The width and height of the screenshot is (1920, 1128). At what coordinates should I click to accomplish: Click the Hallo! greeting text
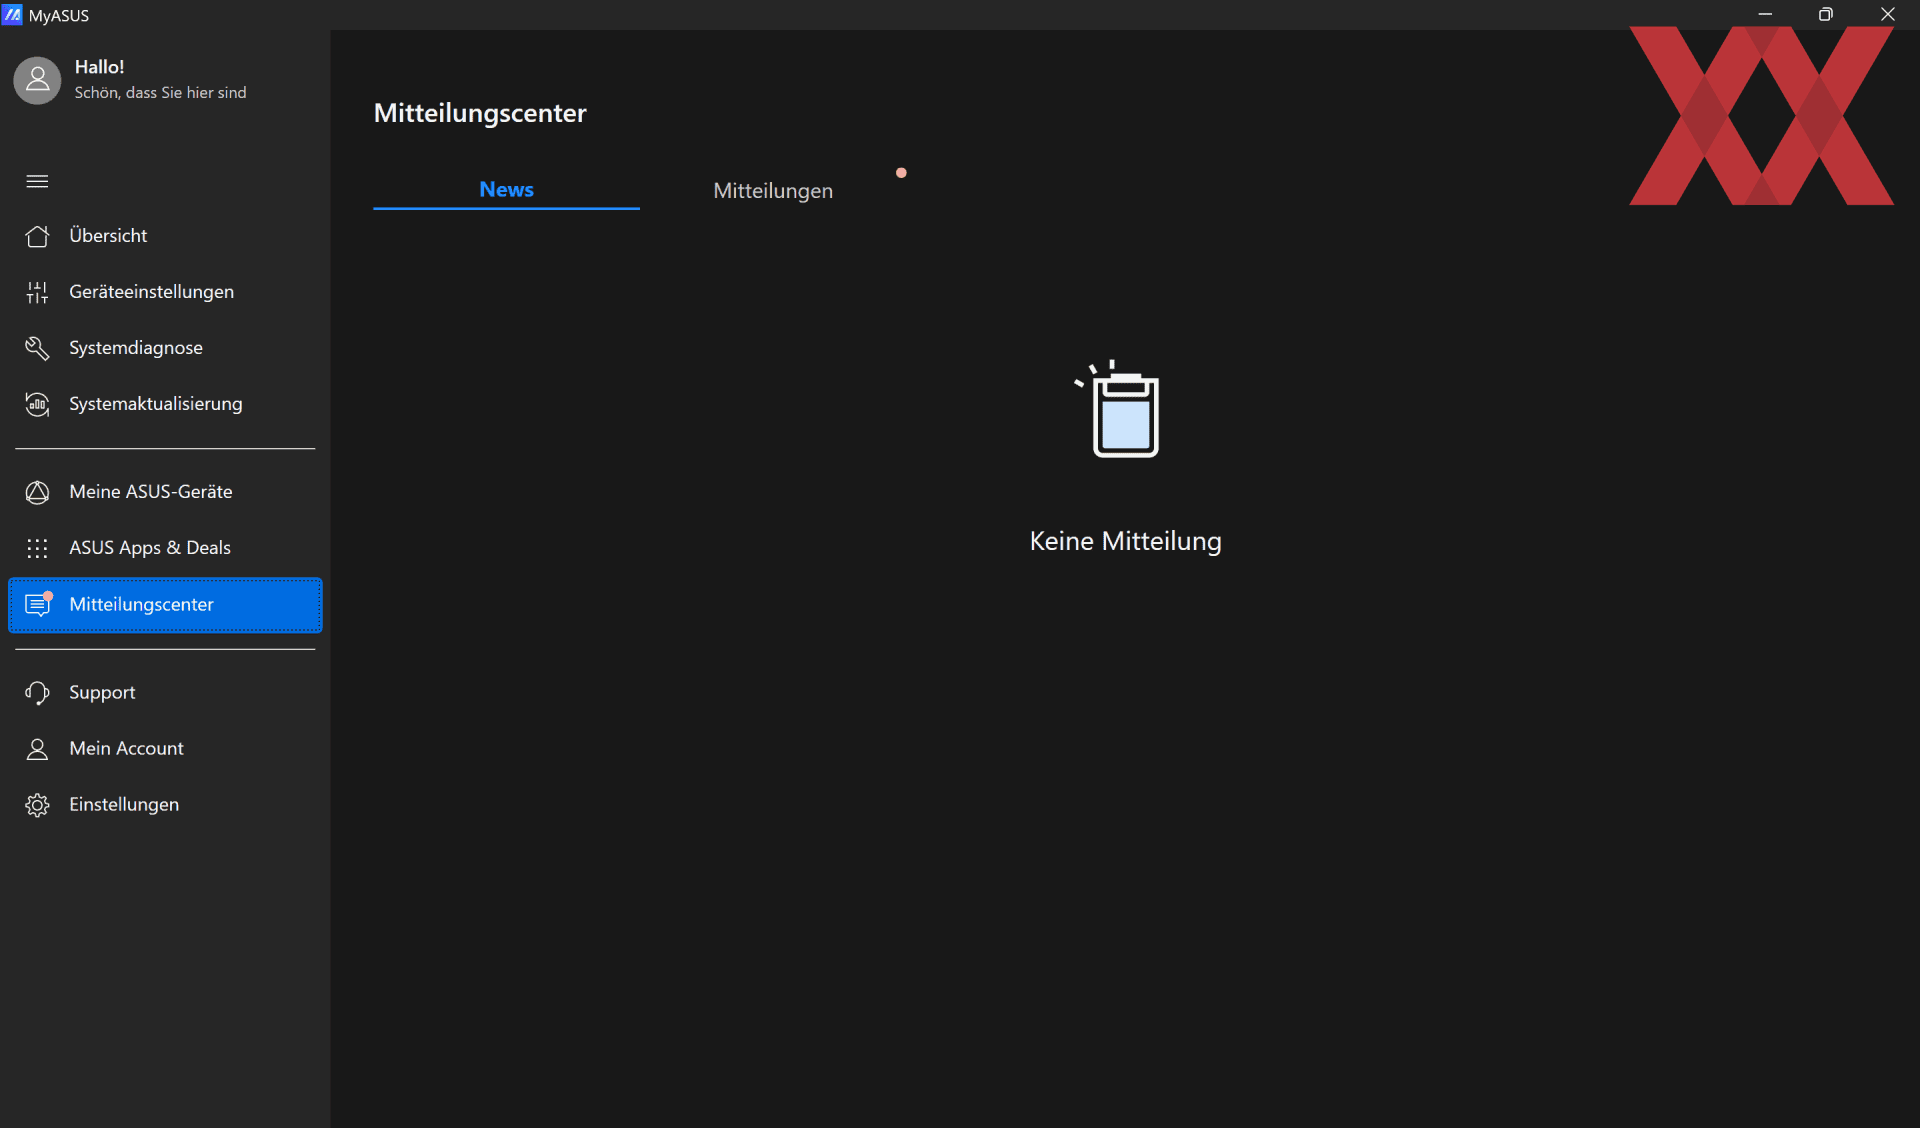99,67
